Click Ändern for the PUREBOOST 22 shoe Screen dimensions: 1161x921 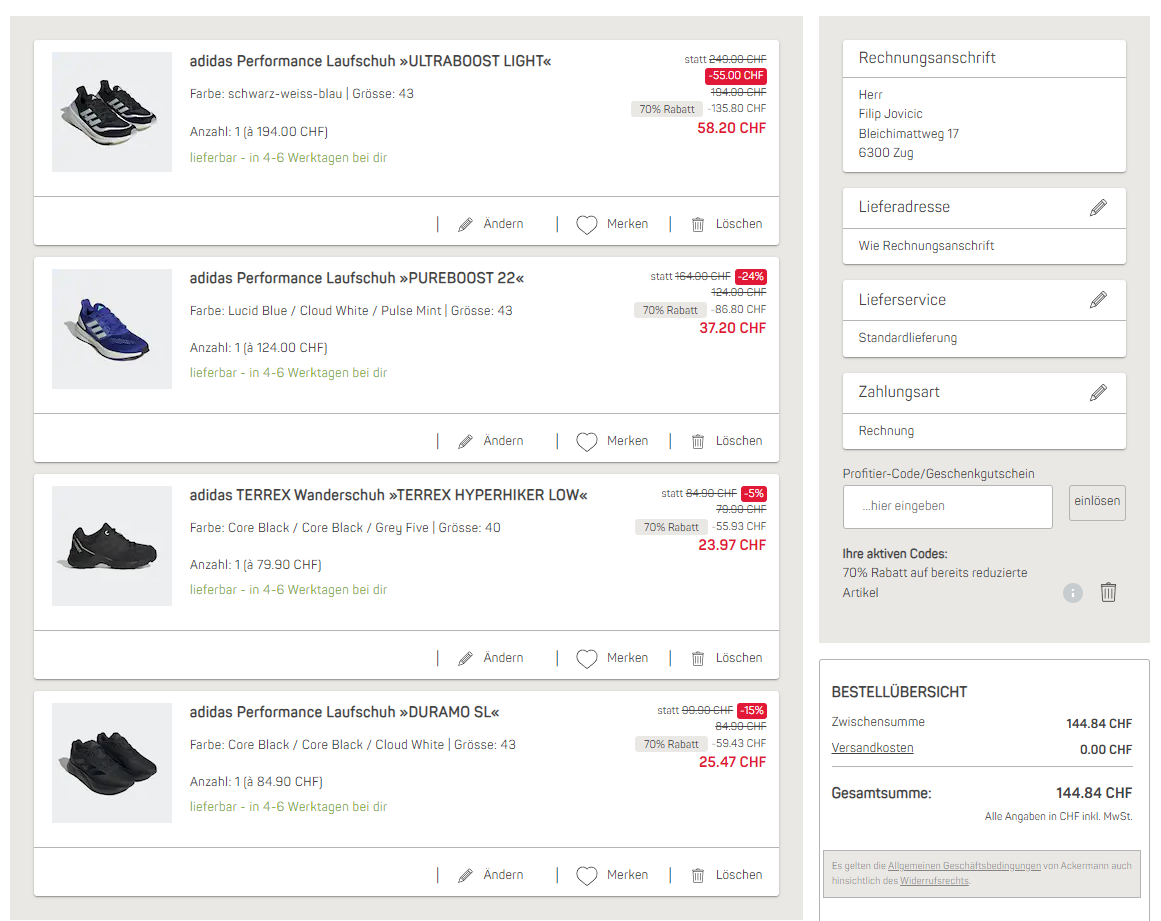[x=503, y=441]
